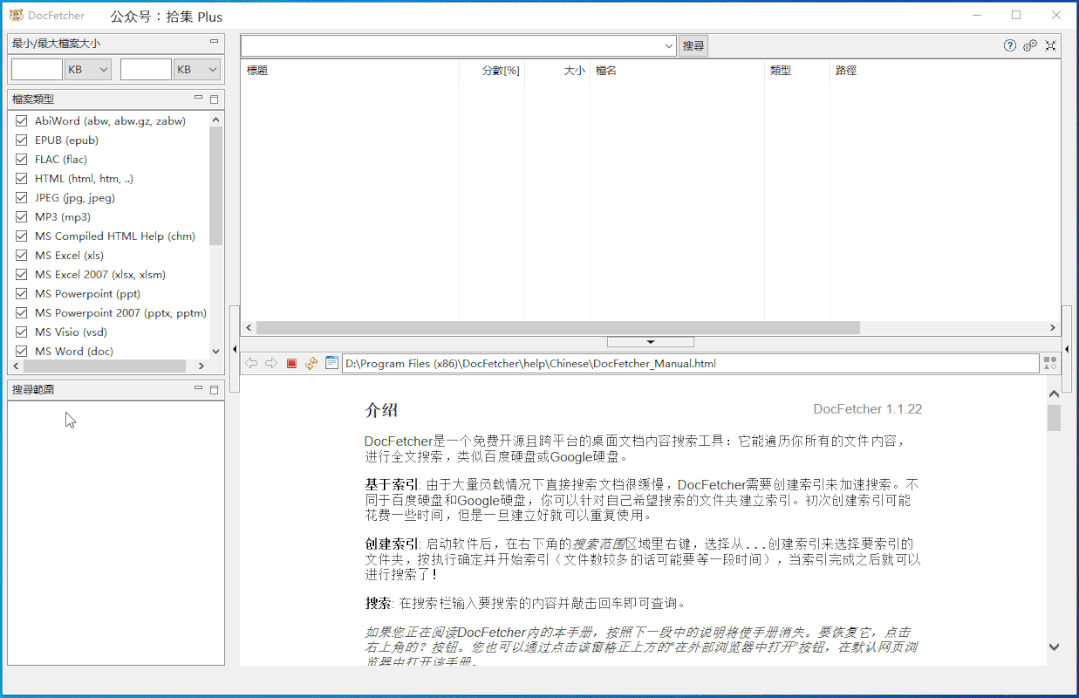The height and width of the screenshot is (698, 1079).
Task: Click results table scroll left arrow
Action: [248, 328]
